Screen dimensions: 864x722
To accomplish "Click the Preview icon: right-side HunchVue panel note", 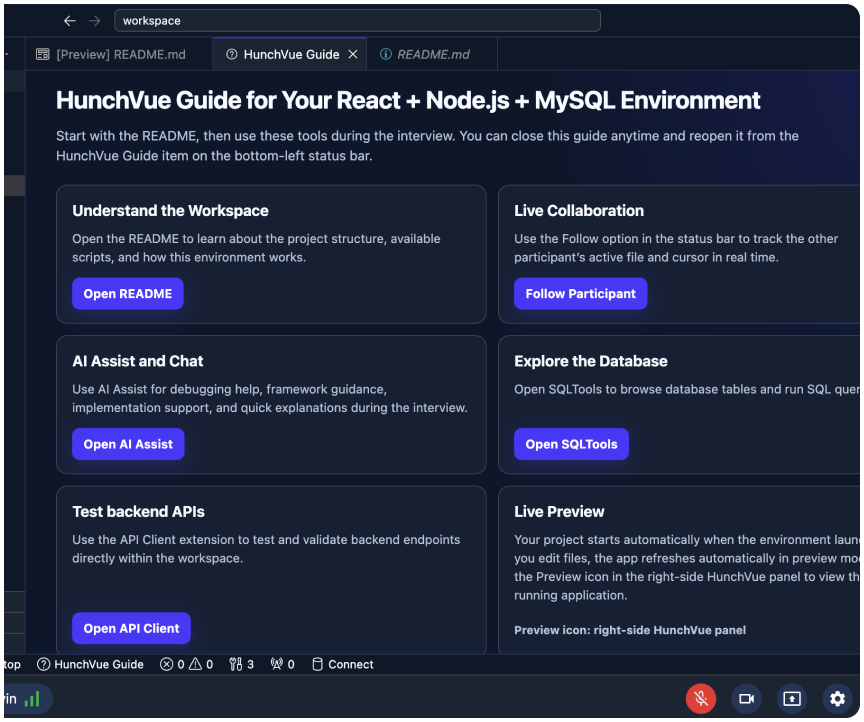I will [630, 630].
